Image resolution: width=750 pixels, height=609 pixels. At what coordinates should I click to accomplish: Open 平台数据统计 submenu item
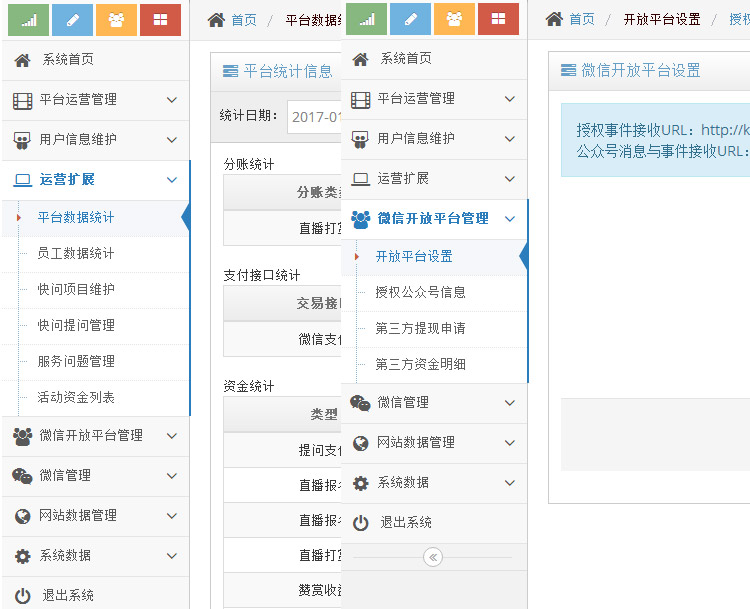[96, 218]
